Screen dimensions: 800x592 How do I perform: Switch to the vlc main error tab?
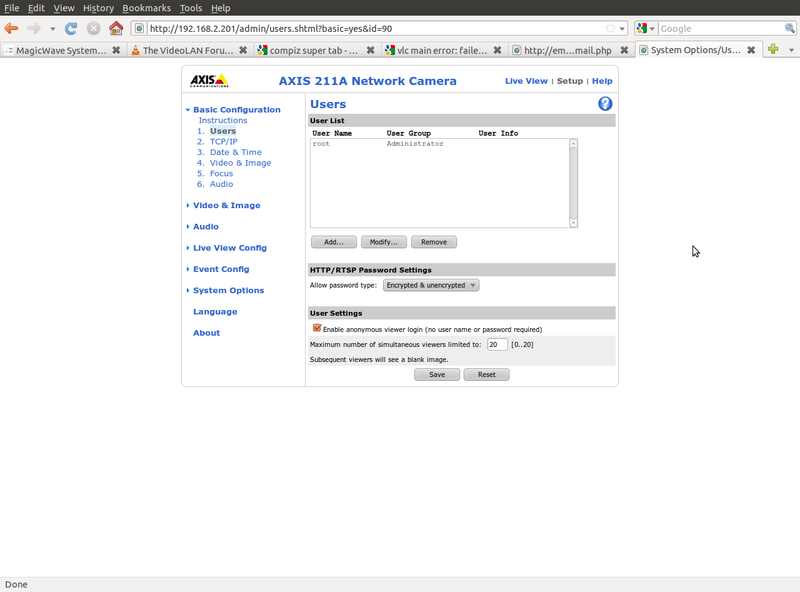click(x=443, y=50)
